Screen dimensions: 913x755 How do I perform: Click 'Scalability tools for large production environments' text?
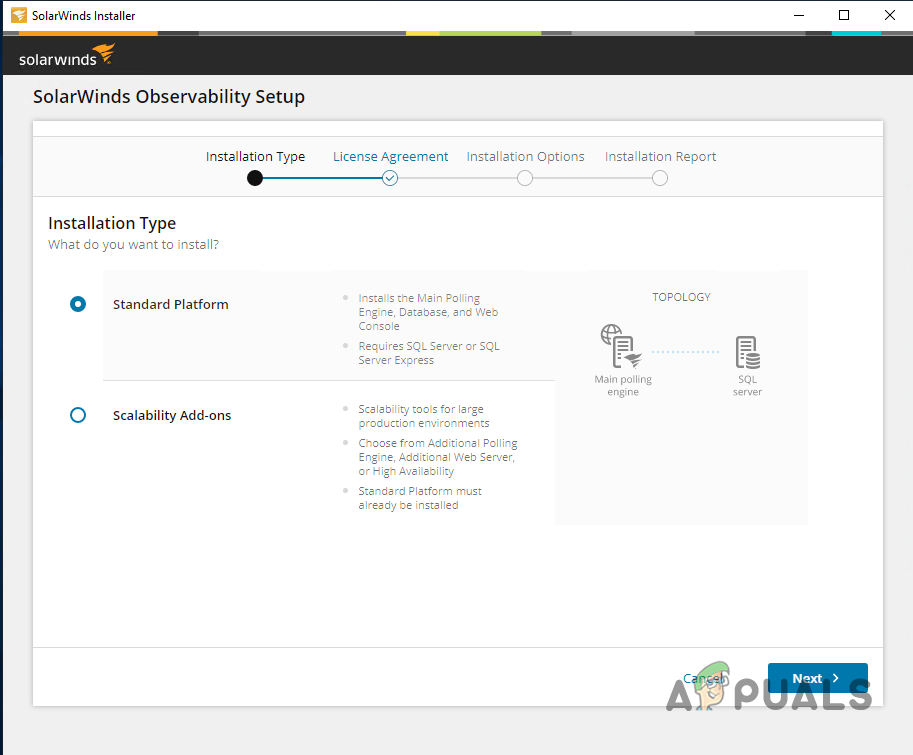pyautogui.click(x=424, y=416)
